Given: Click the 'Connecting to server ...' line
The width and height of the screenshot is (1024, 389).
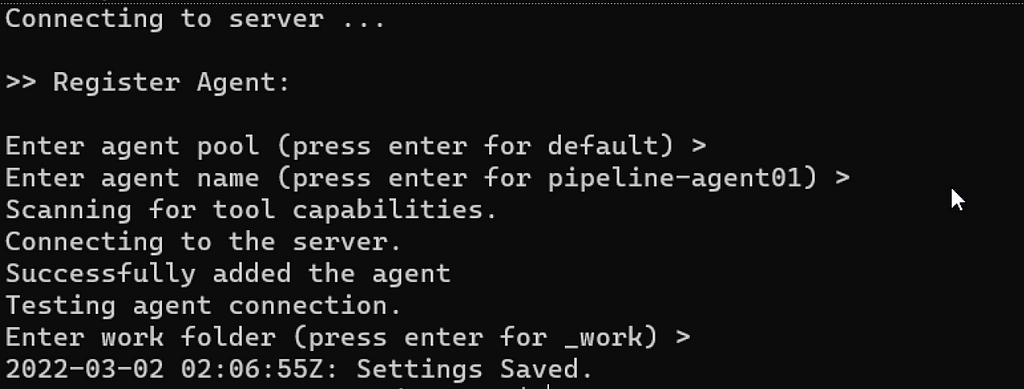Looking at the screenshot, I should click(x=195, y=19).
